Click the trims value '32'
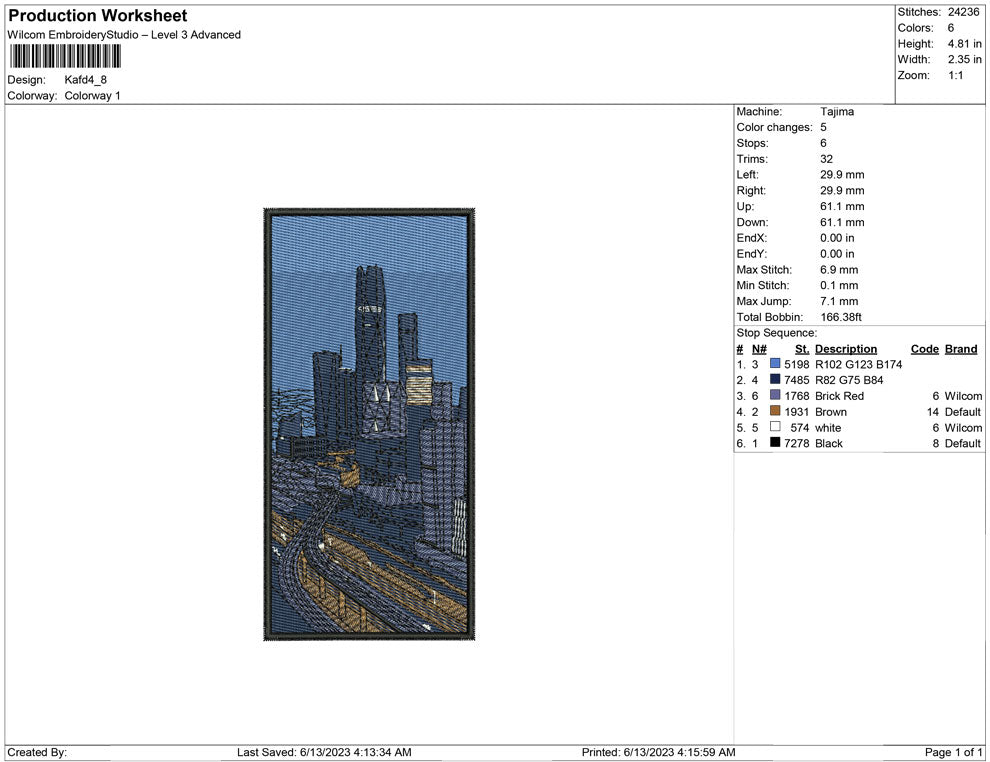Screen dimensions: 990x762 point(826,159)
